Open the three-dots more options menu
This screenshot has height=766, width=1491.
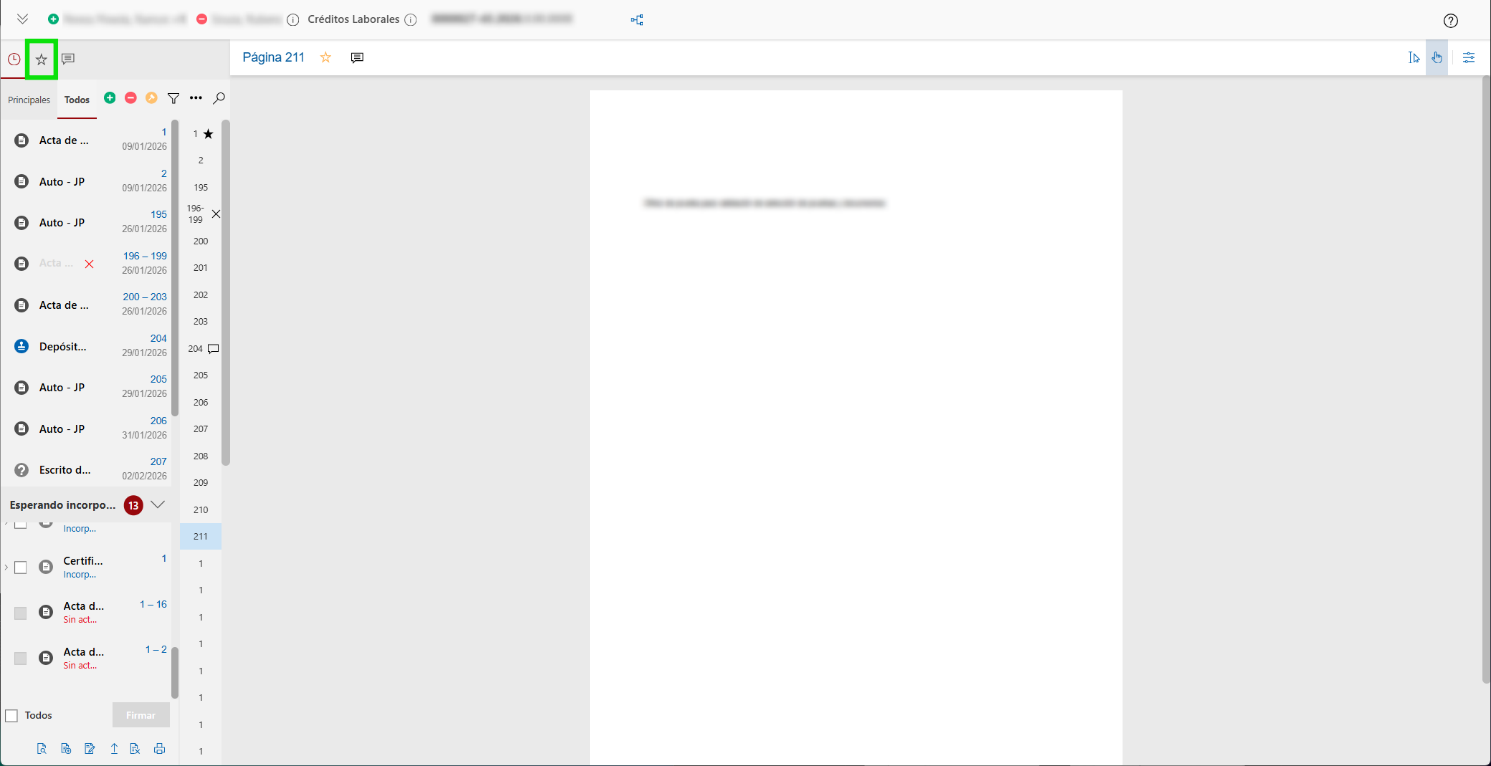coord(196,98)
